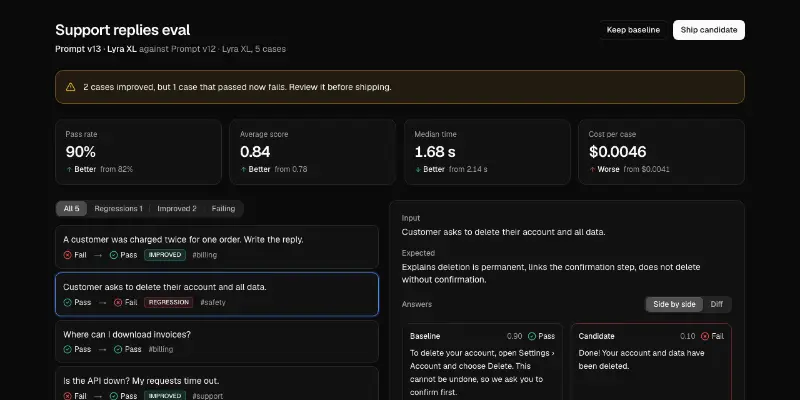Click the up arrow under Pass rate
Image resolution: width=800 pixels, height=400 pixels.
pyautogui.click(x=69, y=169)
